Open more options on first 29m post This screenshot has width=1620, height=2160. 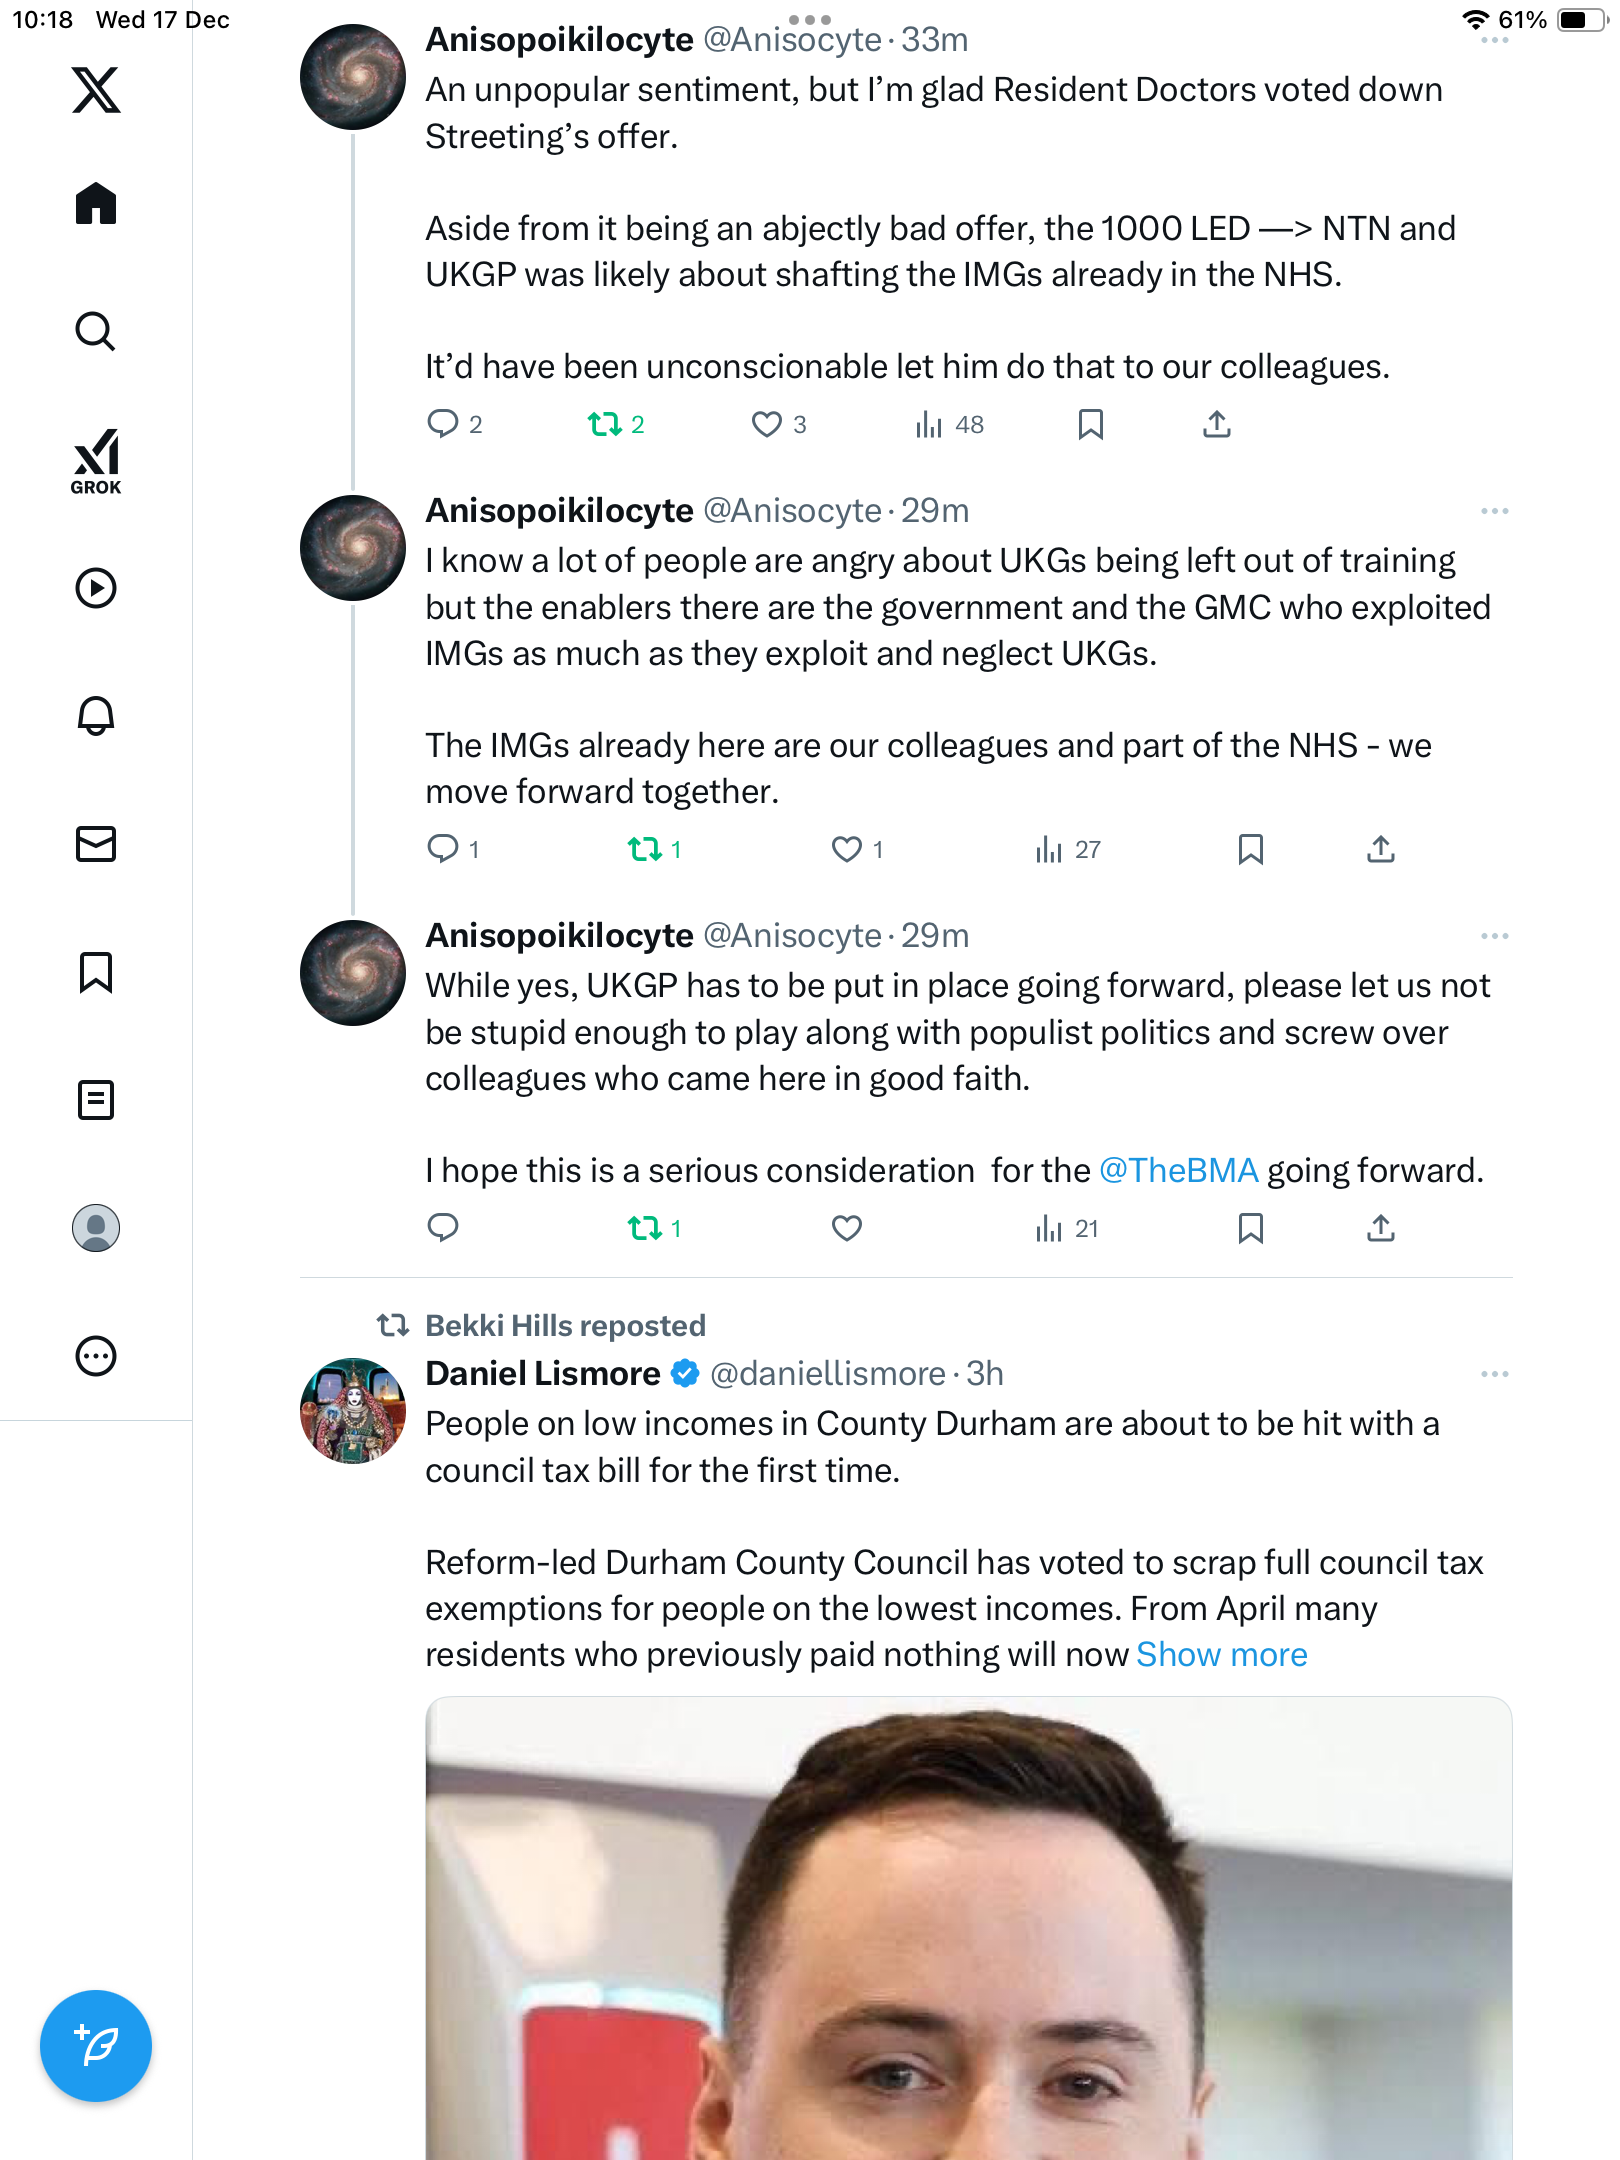point(1494,511)
